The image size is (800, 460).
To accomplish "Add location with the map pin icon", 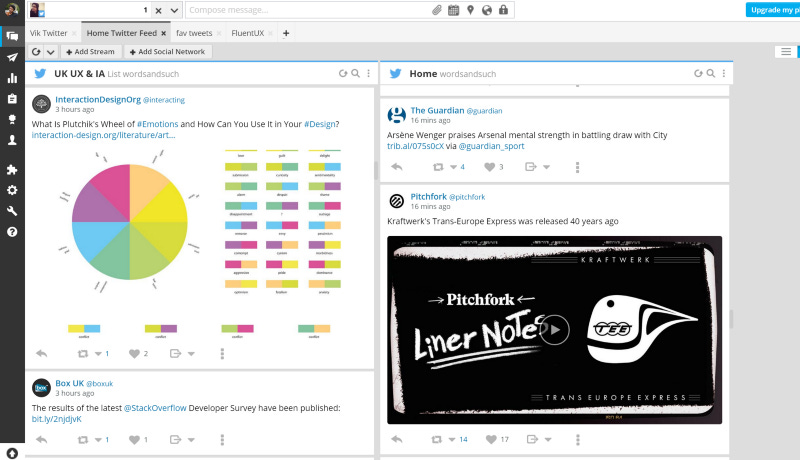I will click(470, 10).
